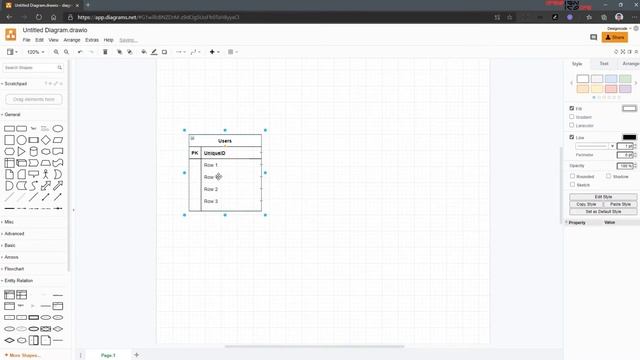Open the Line Color pencil tool

tap(154, 52)
